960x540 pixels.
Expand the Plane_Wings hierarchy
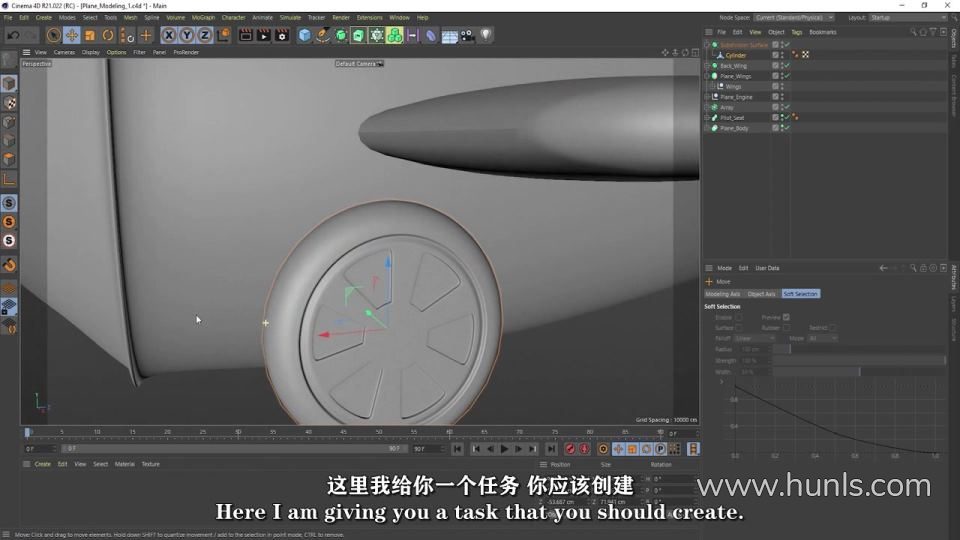[x=707, y=76]
